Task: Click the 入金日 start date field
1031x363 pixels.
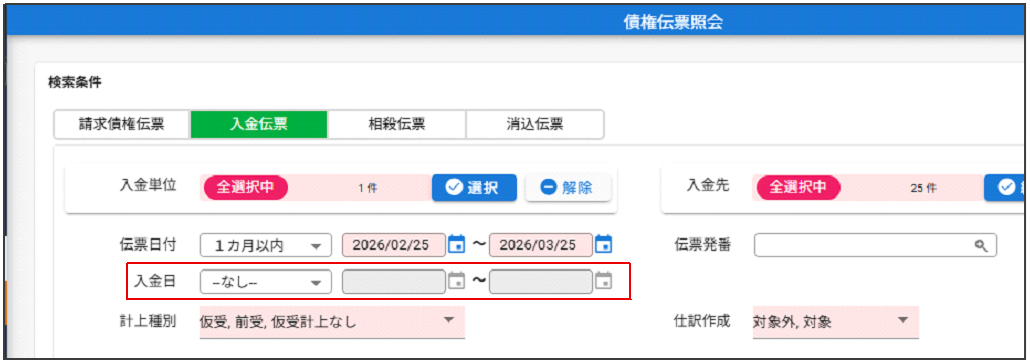Action: [393, 281]
